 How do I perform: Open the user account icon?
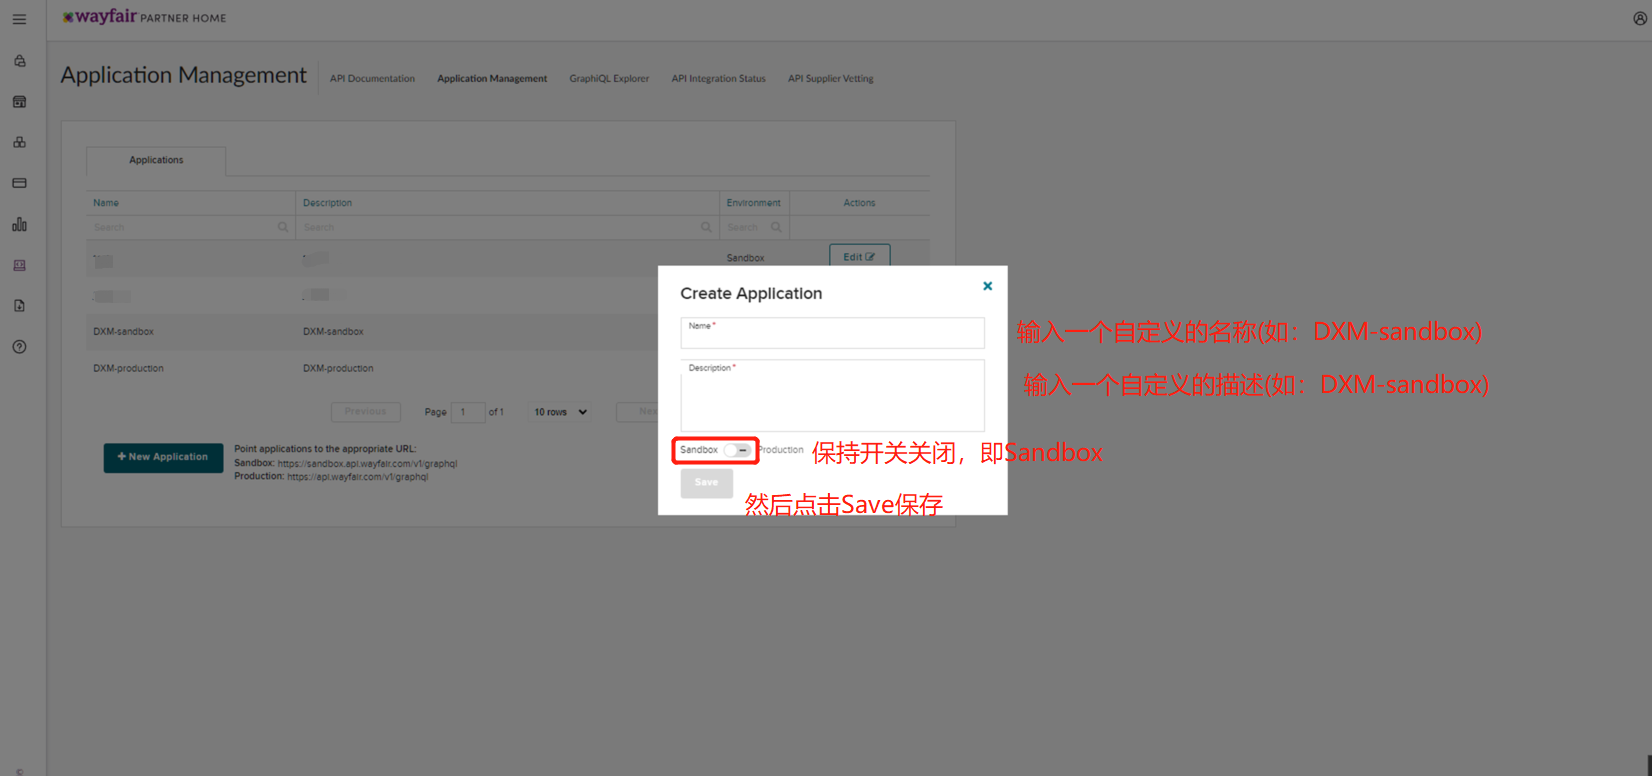pyautogui.click(x=1640, y=18)
